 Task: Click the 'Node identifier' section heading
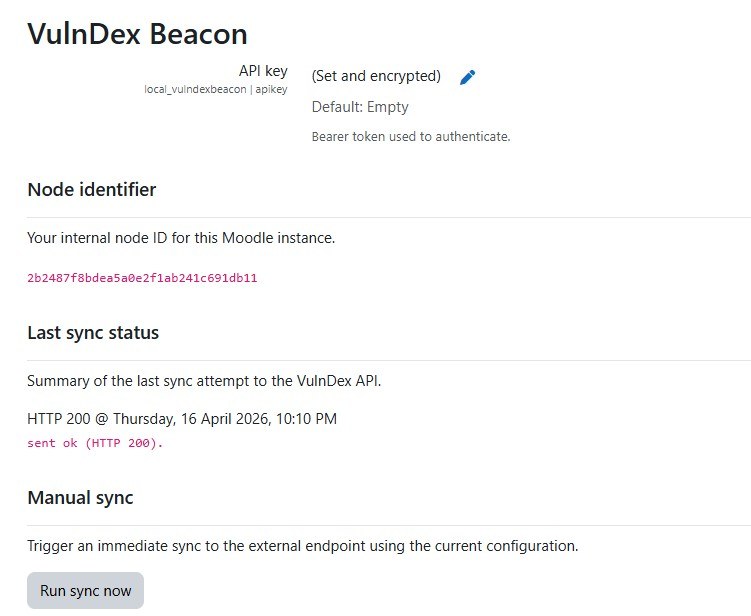coord(92,190)
